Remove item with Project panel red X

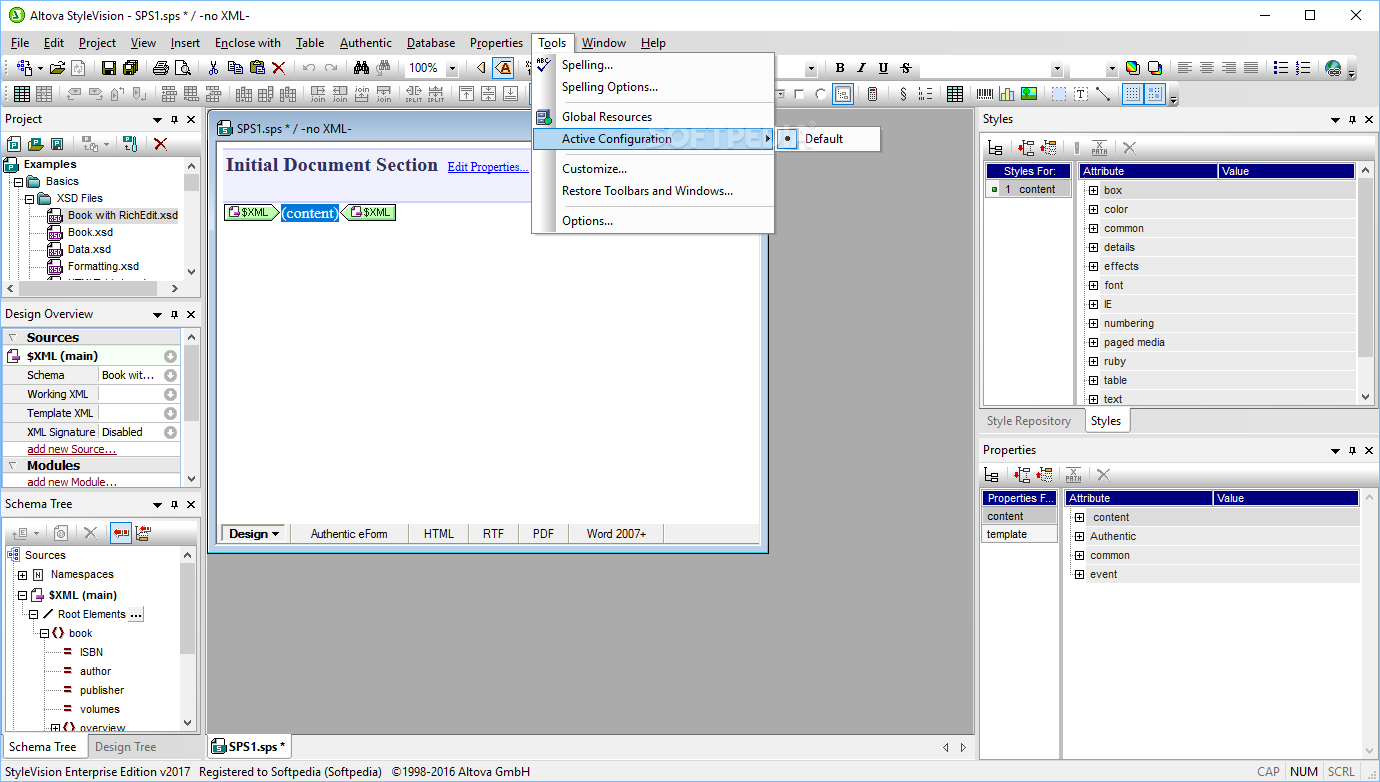coord(160,144)
